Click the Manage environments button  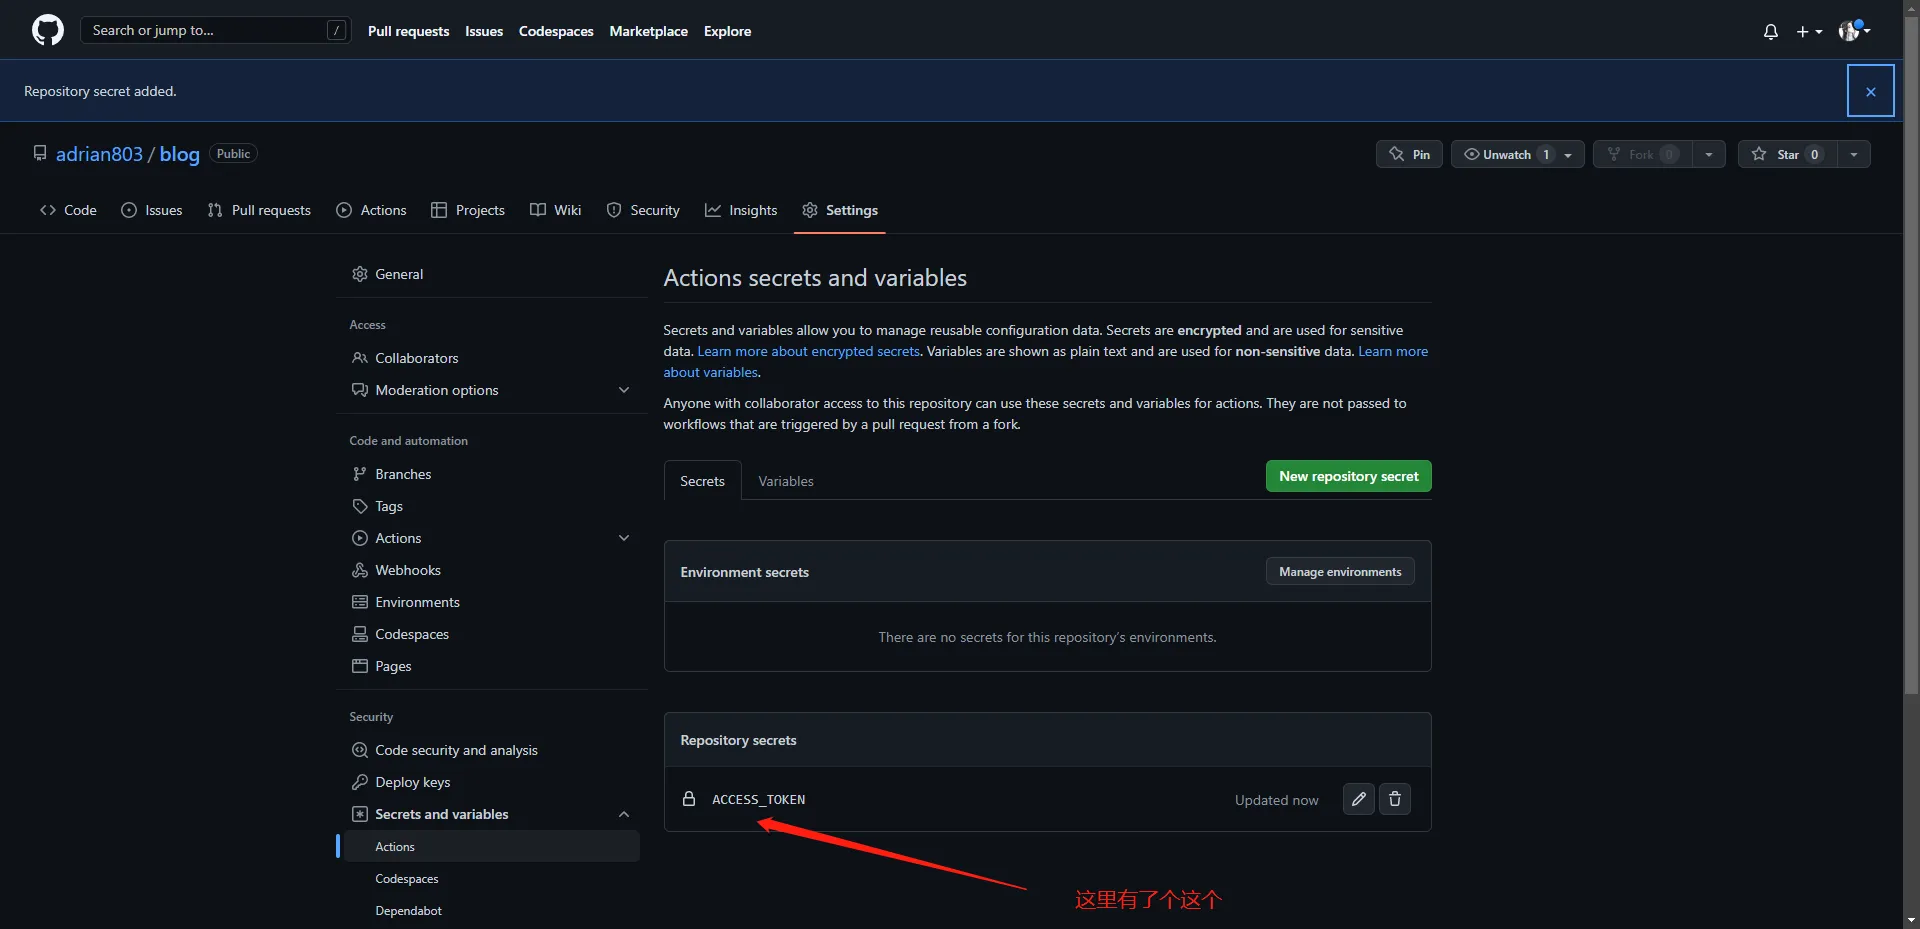(x=1339, y=572)
